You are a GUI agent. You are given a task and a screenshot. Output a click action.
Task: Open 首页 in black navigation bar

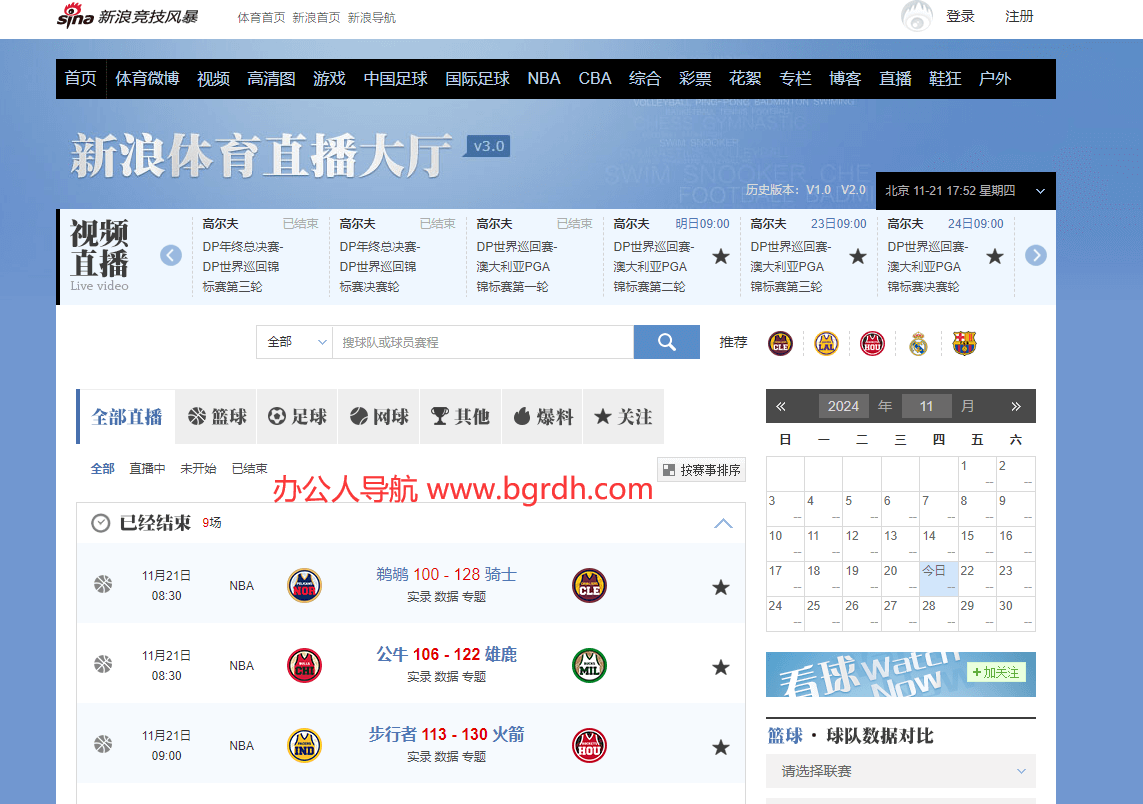pos(80,79)
